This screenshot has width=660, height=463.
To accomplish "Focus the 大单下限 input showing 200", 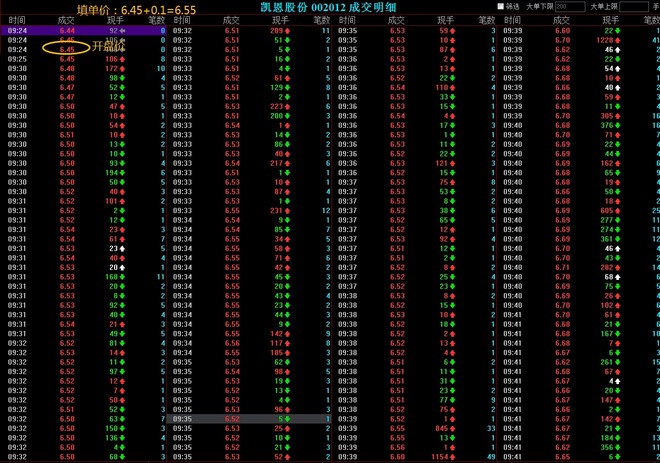I will point(570,6).
